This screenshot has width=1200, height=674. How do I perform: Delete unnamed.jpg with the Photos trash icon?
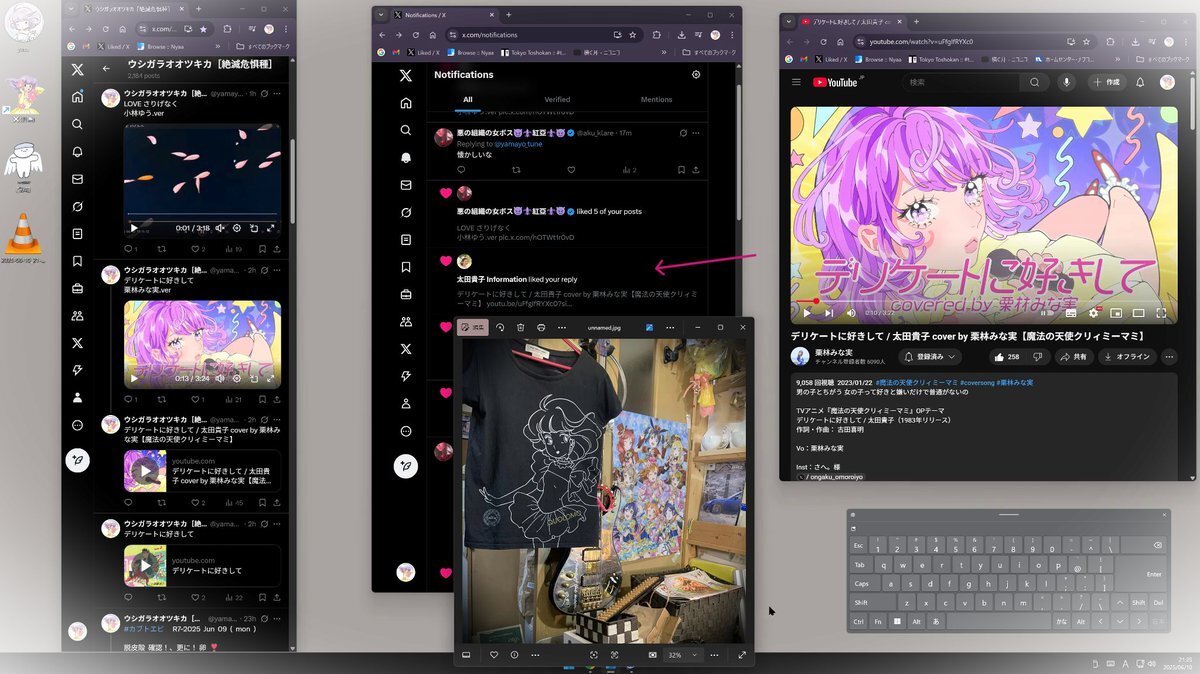coord(520,327)
